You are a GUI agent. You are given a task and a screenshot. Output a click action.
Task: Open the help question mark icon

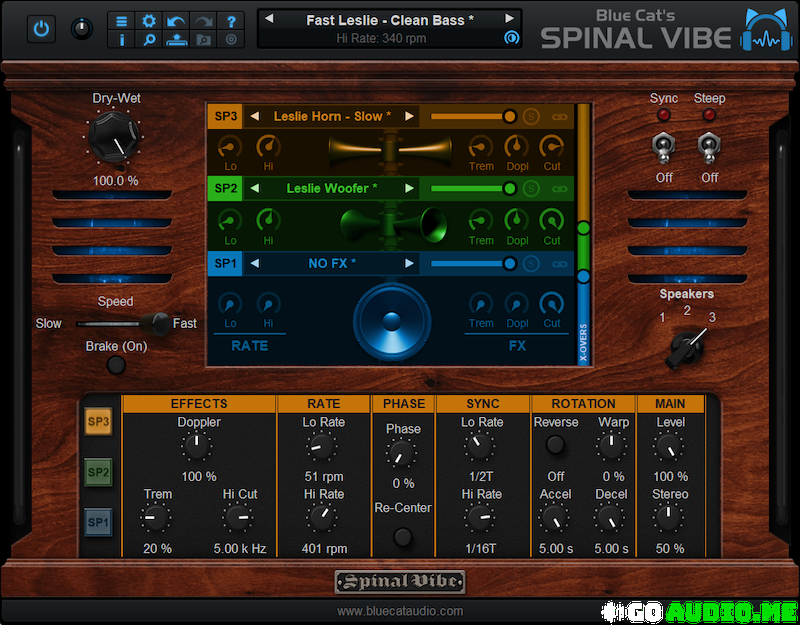click(x=231, y=21)
